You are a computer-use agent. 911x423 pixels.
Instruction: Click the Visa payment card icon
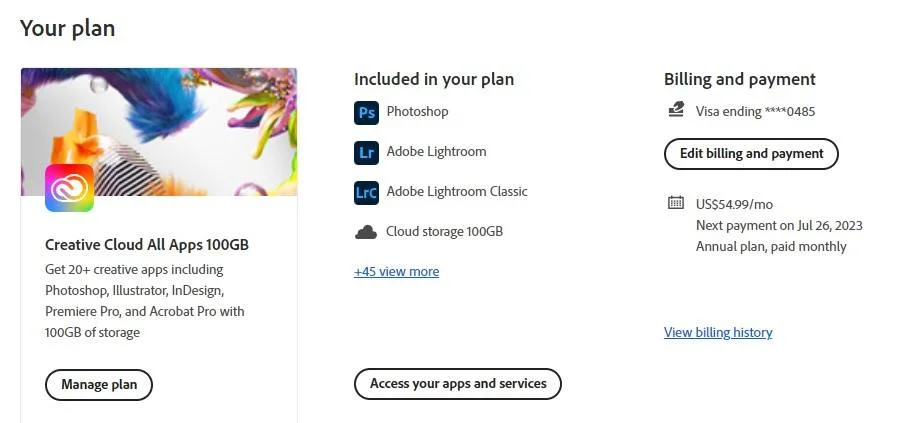pyautogui.click(x=676, y=110)
